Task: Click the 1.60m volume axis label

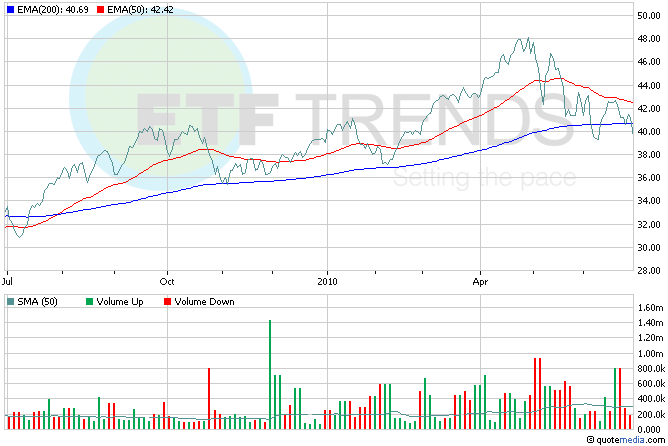Action: tap(651, 308)
